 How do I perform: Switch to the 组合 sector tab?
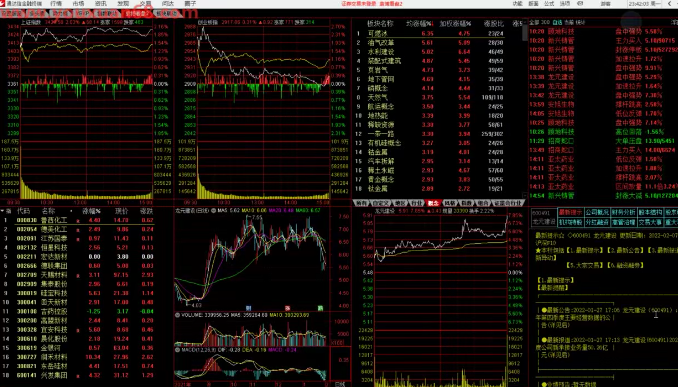tap(483, 203)
